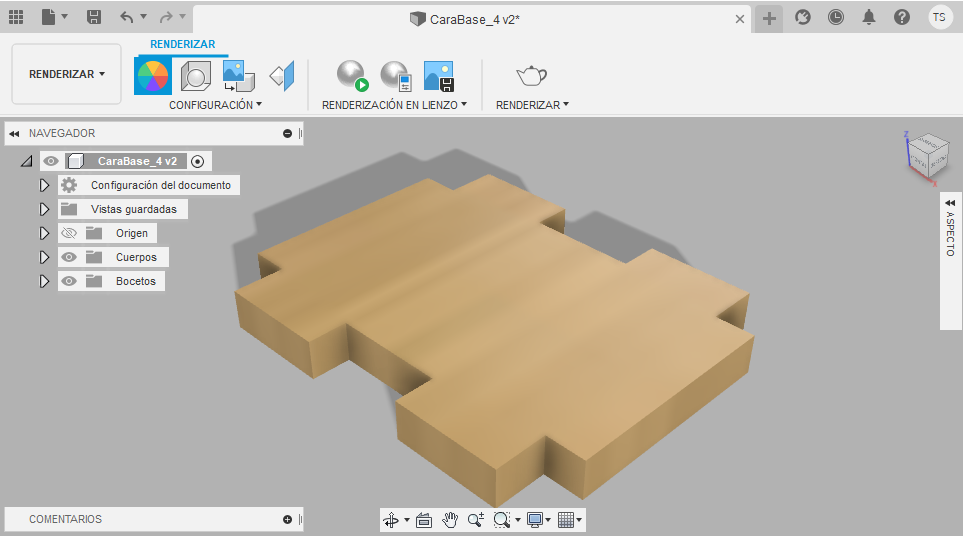Show the hidden Origen folder eye icon

(x=69, y=233)
